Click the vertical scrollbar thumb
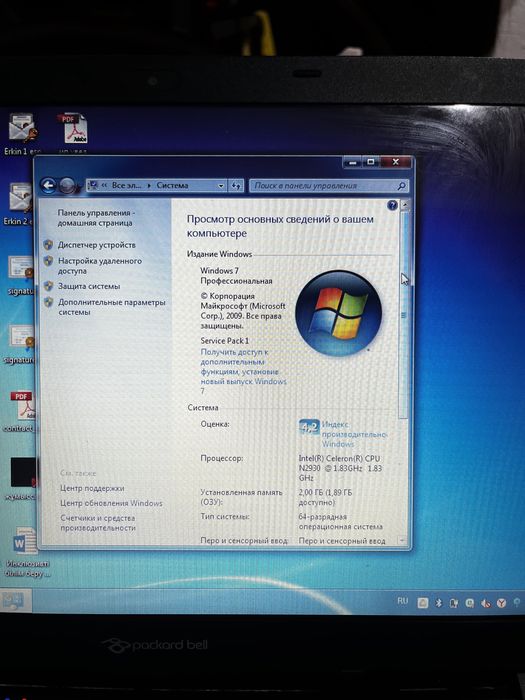 click(404, 315)
